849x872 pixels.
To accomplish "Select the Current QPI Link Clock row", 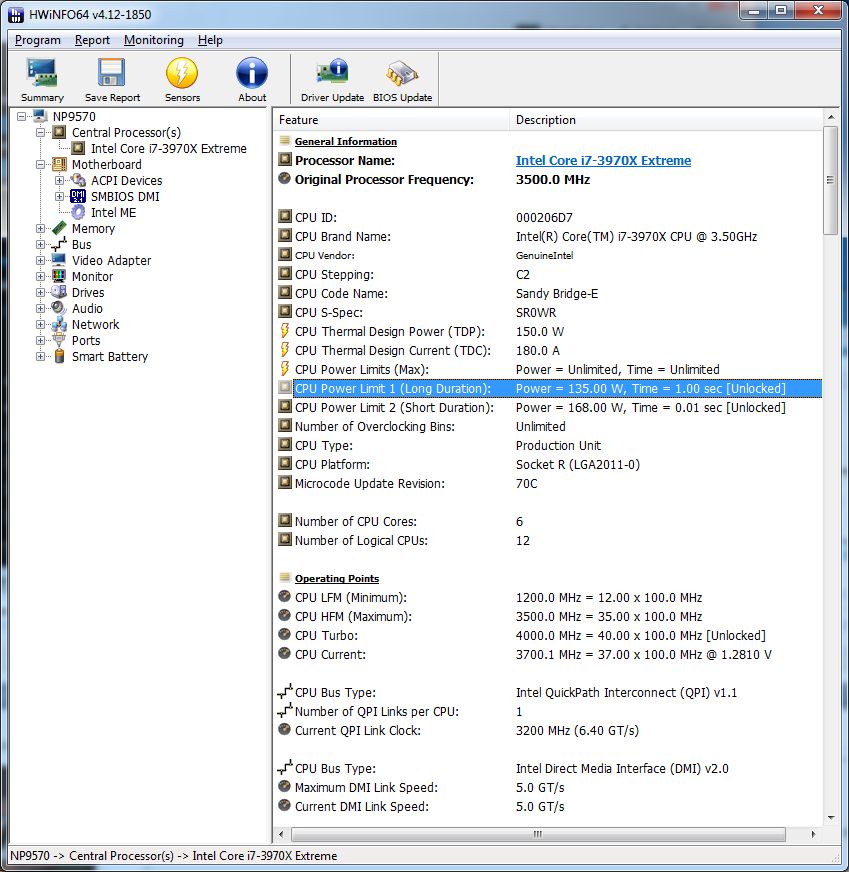I will pyautogui.click(x=550, y=730).
